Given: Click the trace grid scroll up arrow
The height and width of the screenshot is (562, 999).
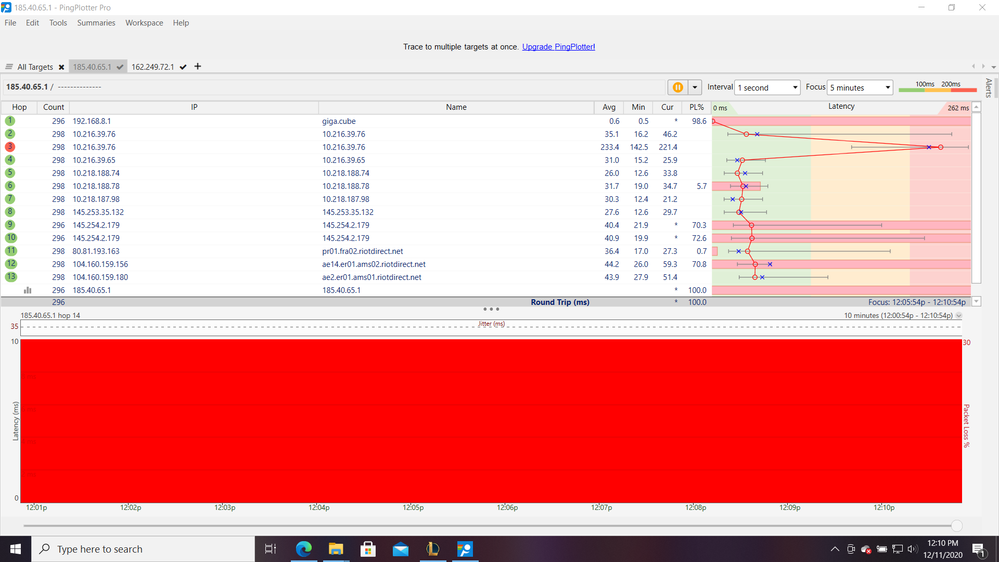Looking at the screenshot, I should pos(976,107).
